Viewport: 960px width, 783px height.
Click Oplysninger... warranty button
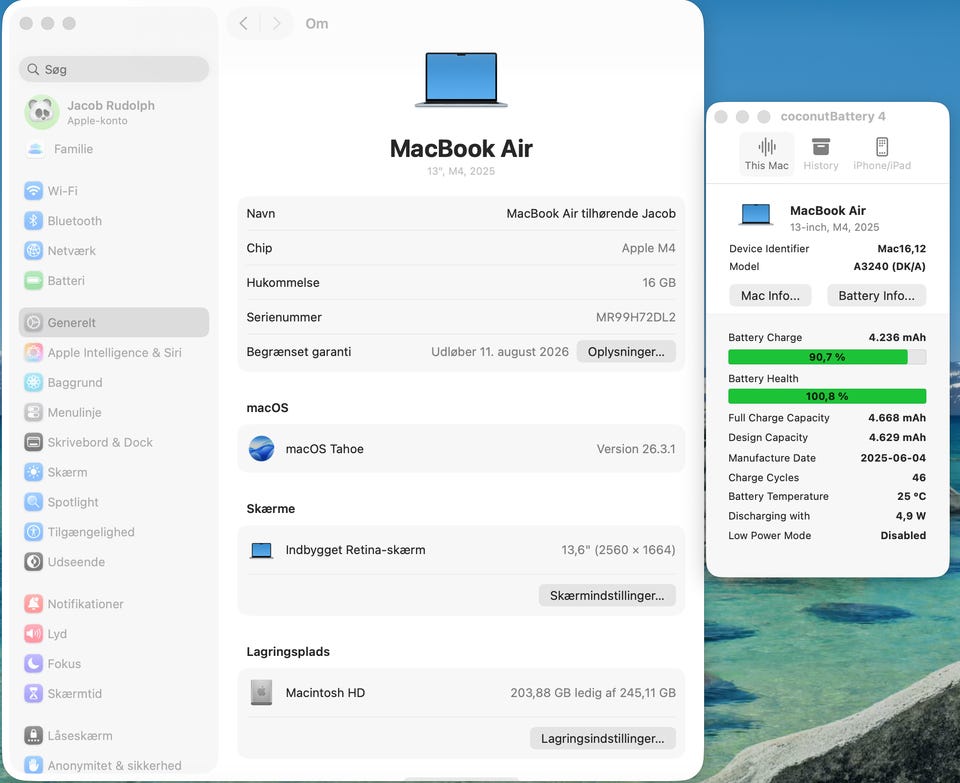coord(626,352)
